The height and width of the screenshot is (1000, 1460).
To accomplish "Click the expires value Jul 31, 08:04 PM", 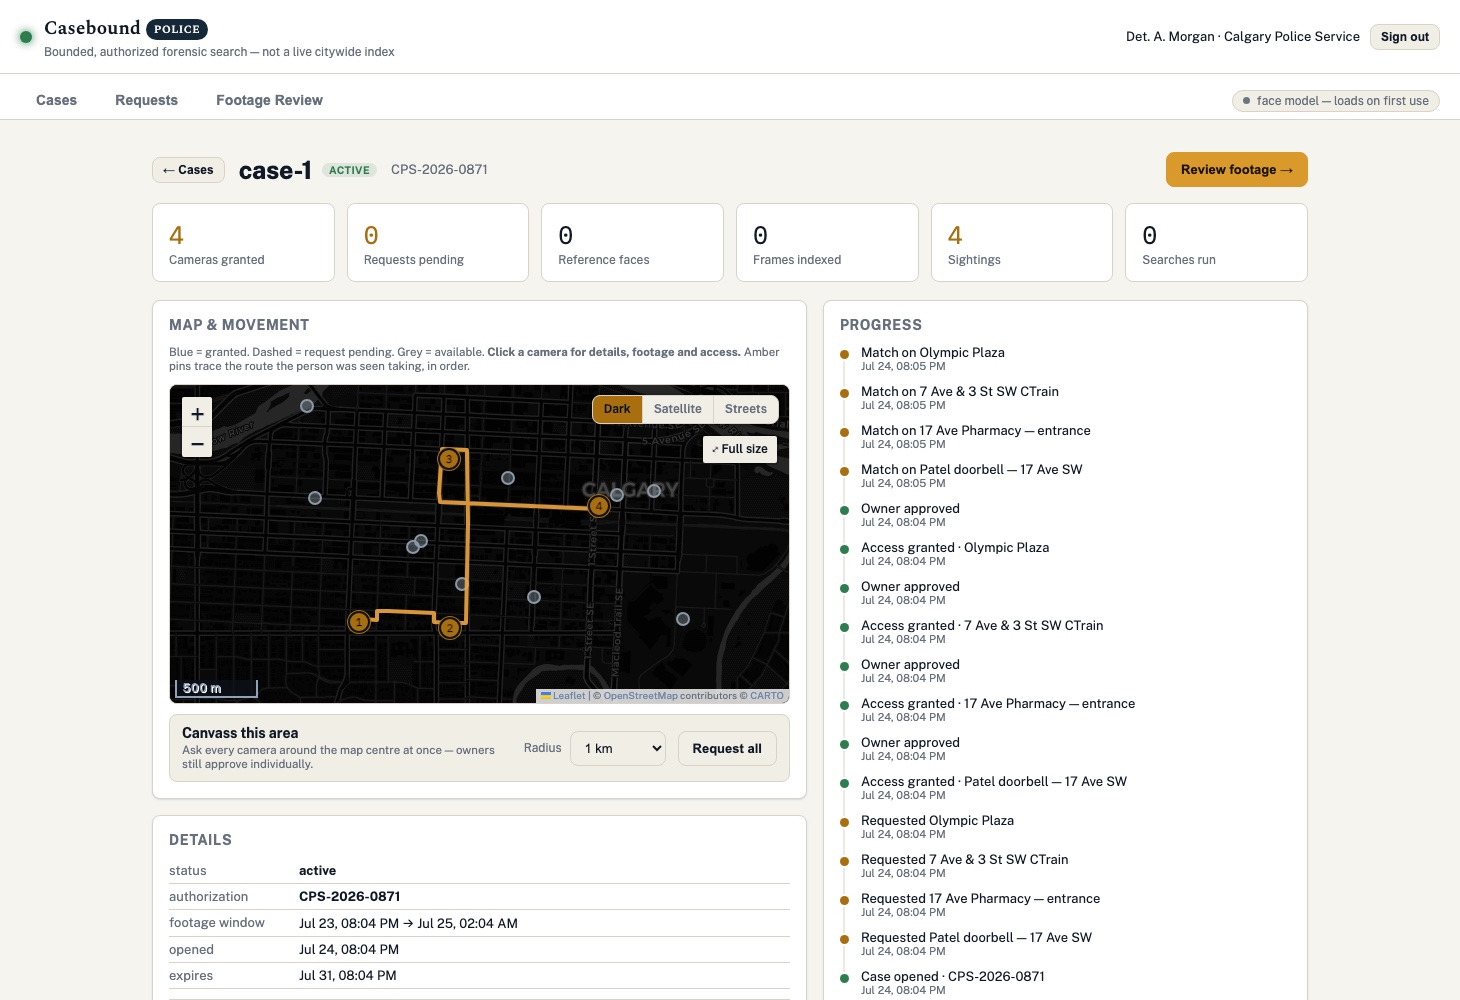I will coord(348,976).
